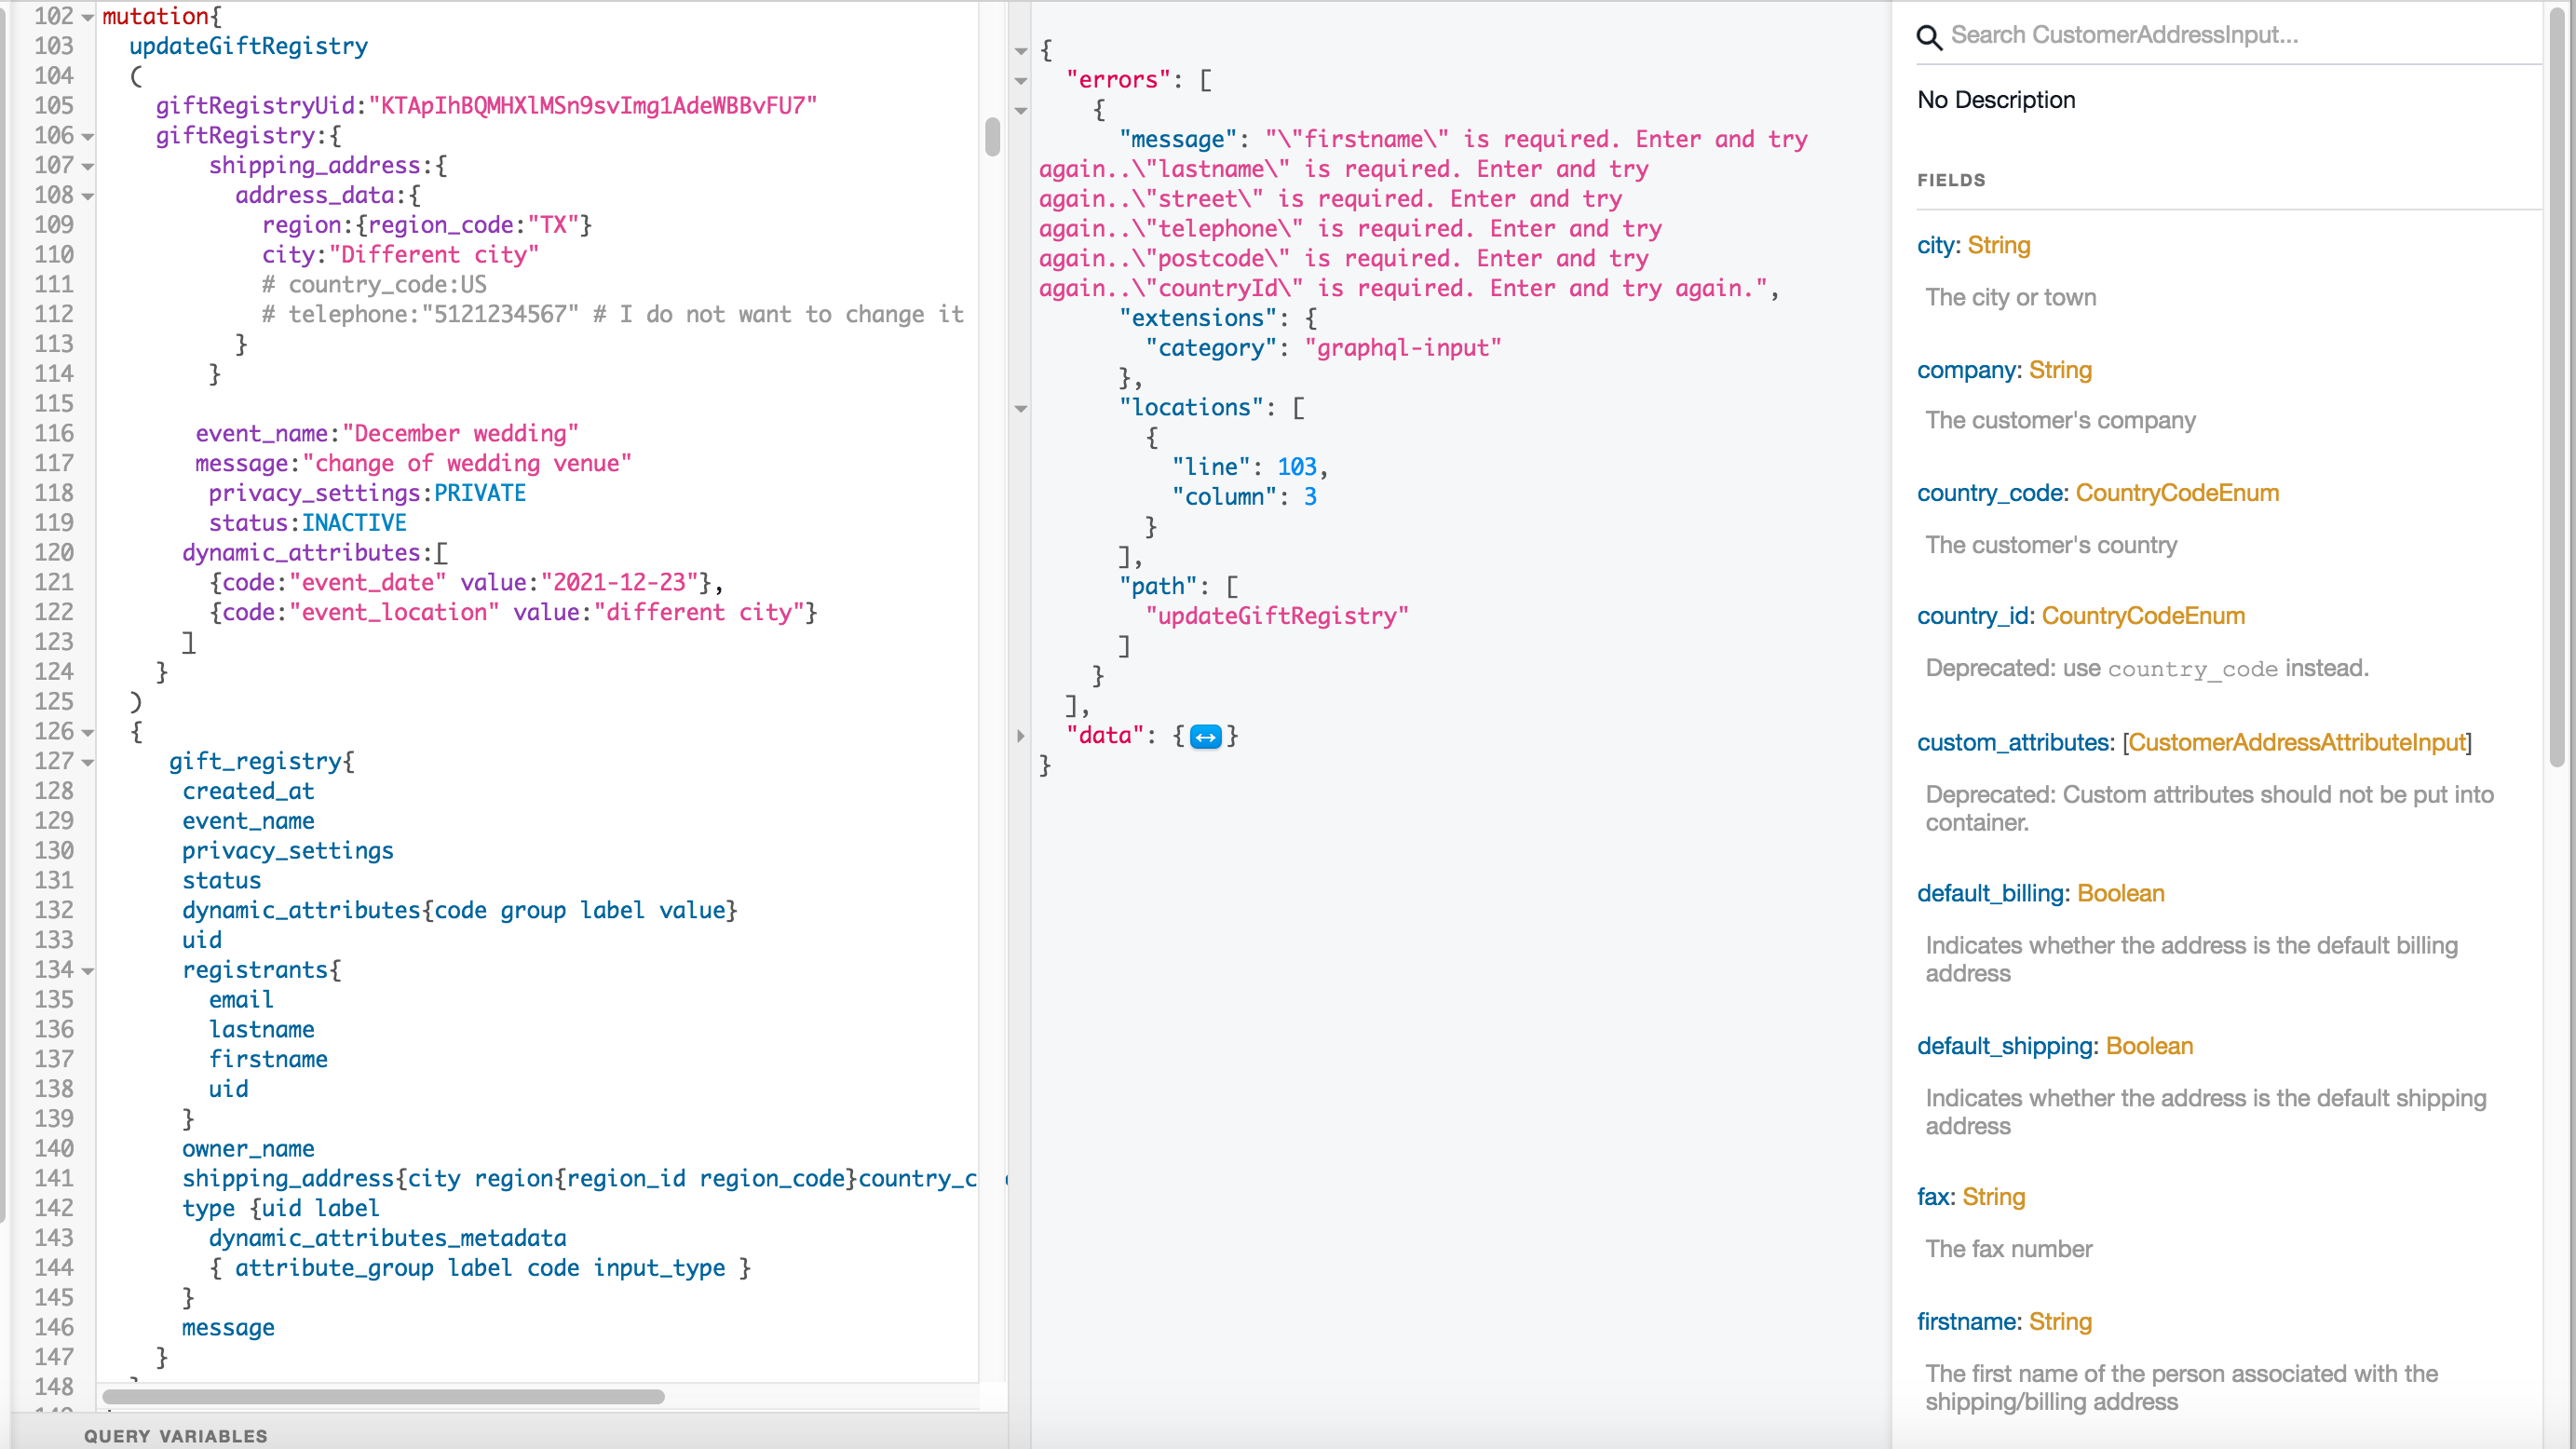The width and height of the screenshot is (2576, 1449).
Task: Click the query editor vertical scrollbar thumb
Action: pos(992,137)
